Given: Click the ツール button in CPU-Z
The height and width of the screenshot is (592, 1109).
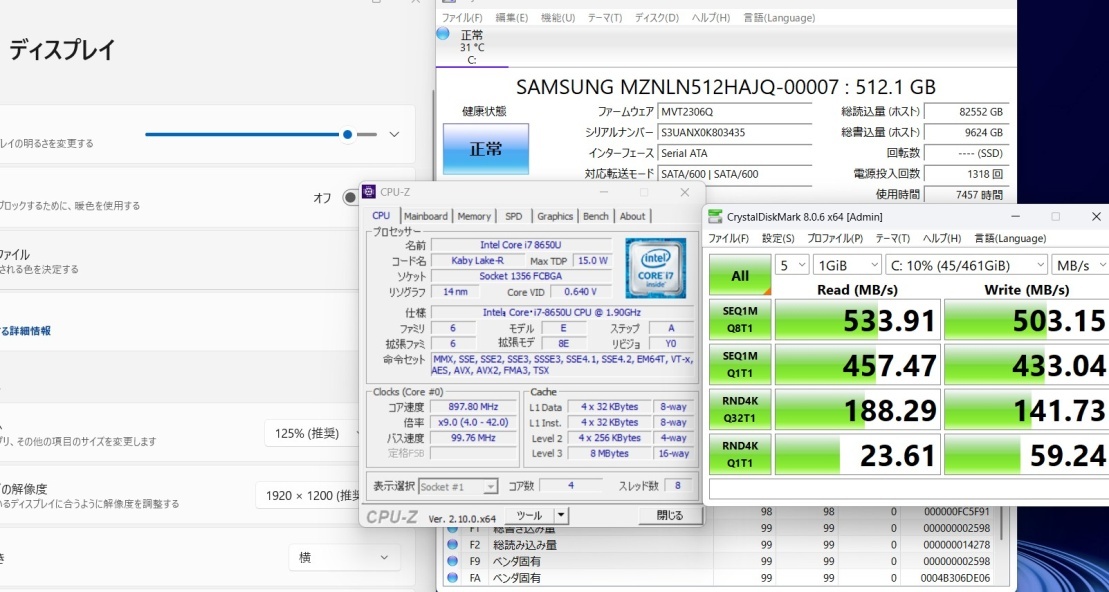Looking at the screenshot, I should click(529, 515).
